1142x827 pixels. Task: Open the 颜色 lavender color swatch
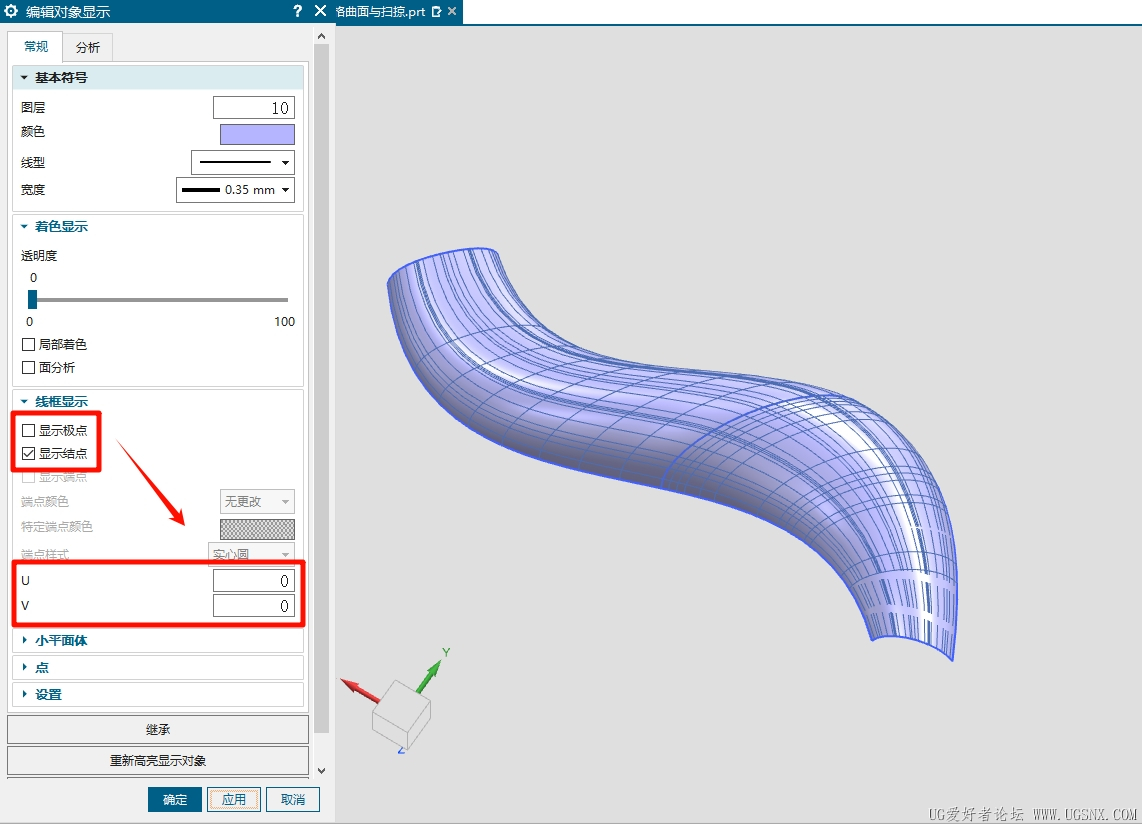pyautogui.click(x=257, y=134)
